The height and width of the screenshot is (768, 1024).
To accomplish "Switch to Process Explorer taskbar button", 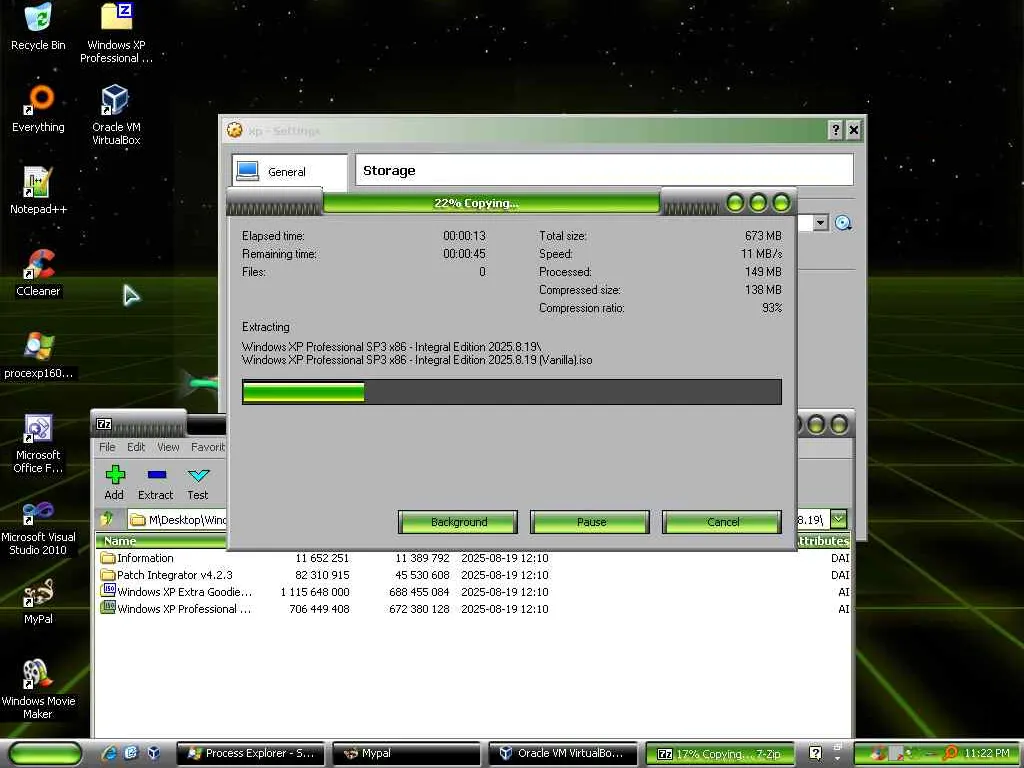I will (251, 753).
